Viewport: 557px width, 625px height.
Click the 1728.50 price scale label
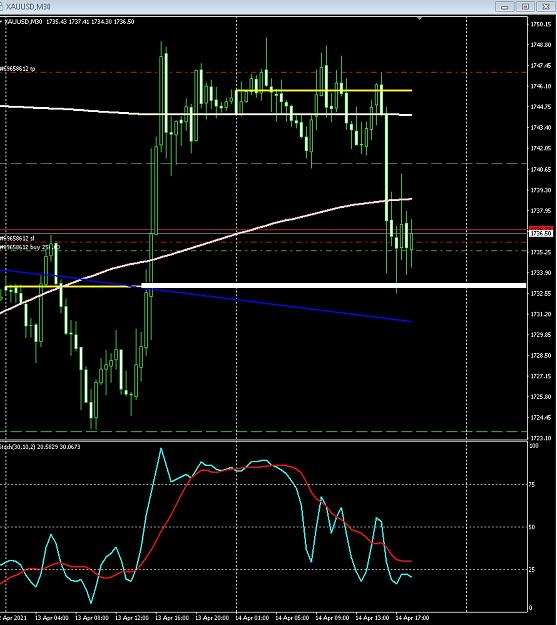541,355
